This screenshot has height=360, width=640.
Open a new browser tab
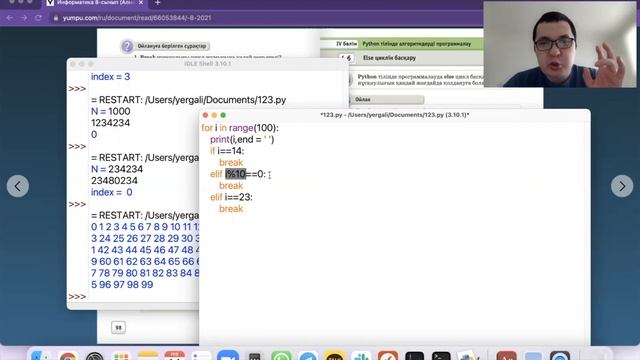158,3
